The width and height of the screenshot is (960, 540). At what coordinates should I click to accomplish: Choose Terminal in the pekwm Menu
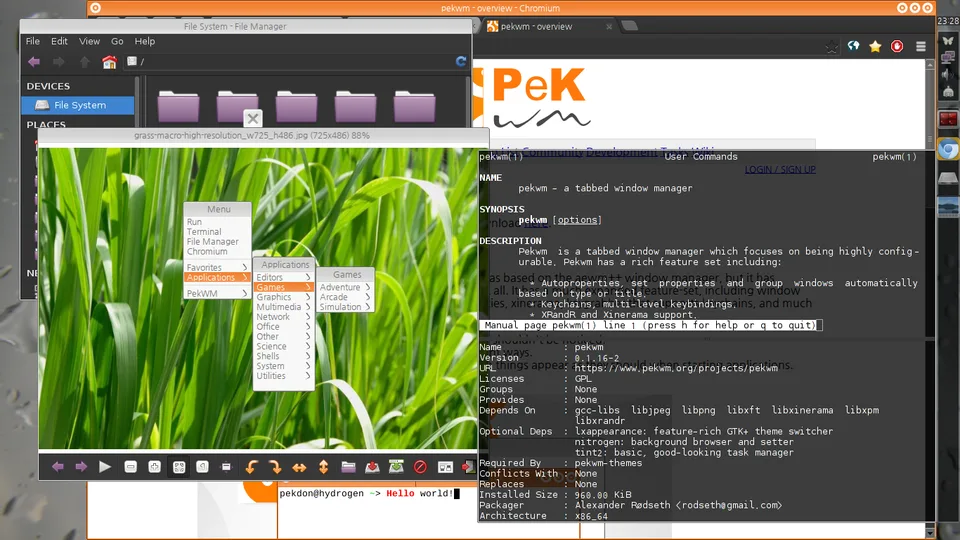tap(217, 231)
